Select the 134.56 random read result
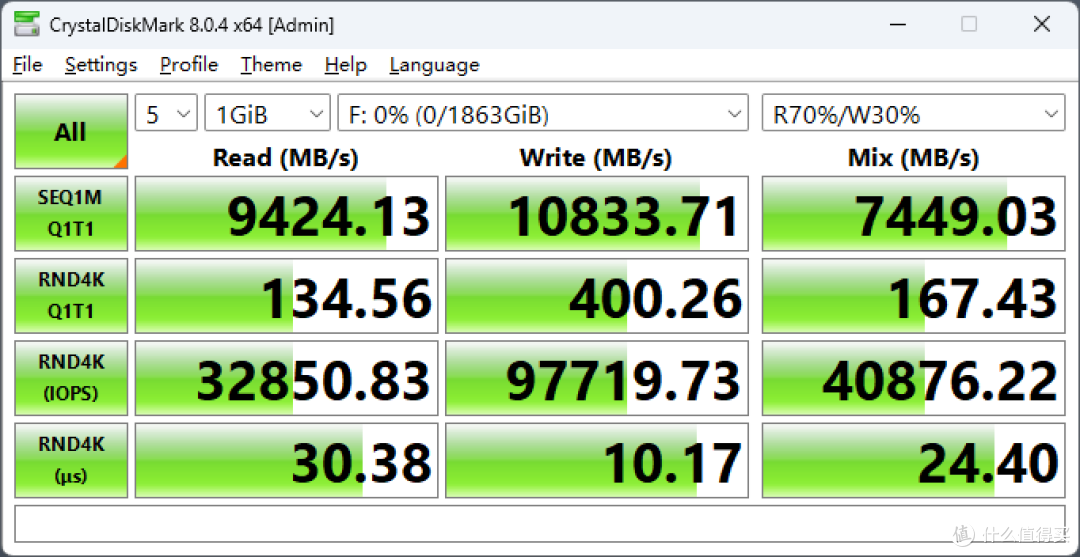Image resolution: width=1080 pixels, height=557 pixels. pos(287,296)
